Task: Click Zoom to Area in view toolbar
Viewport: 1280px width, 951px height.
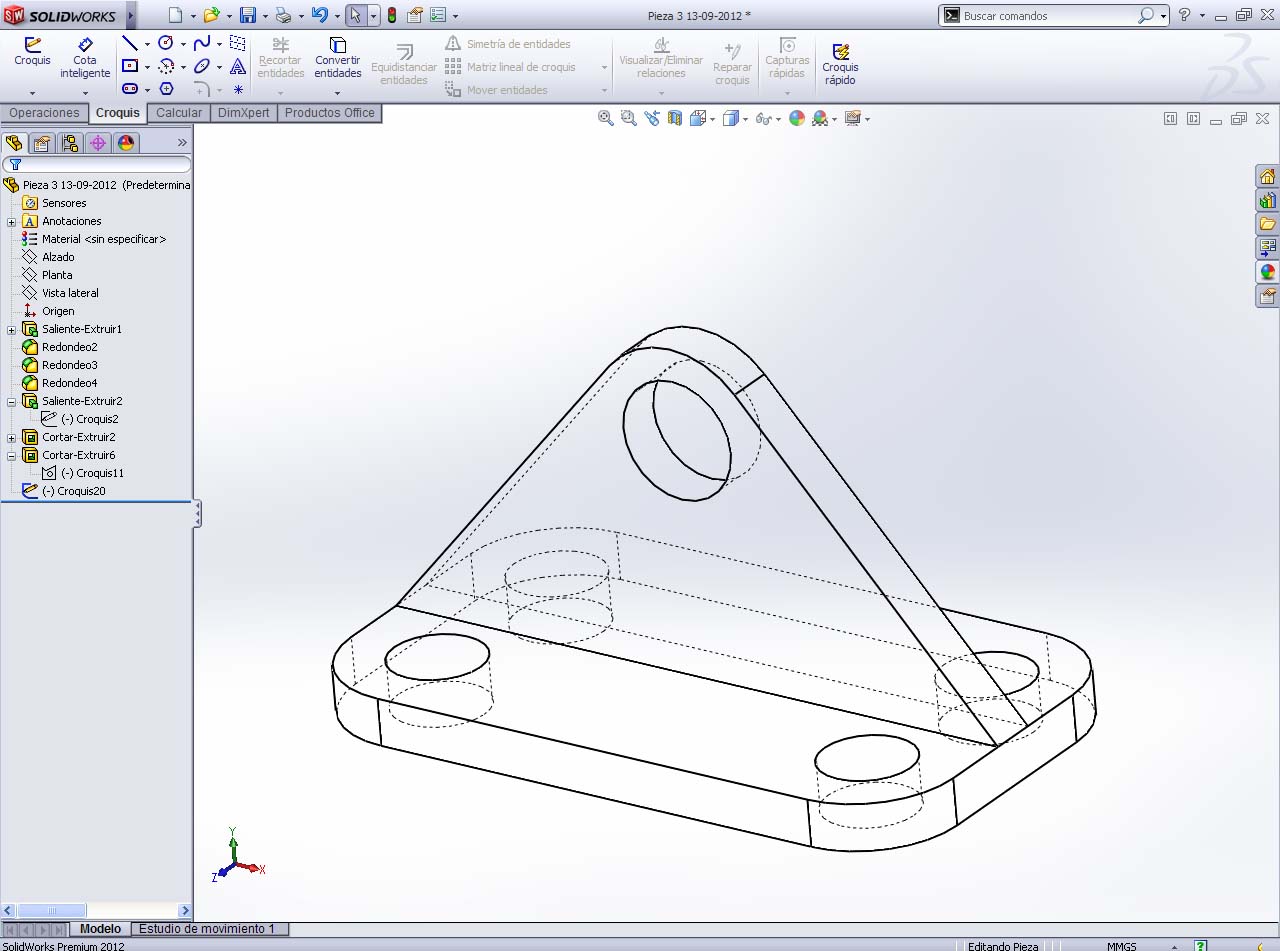Action: pos(628,118)
